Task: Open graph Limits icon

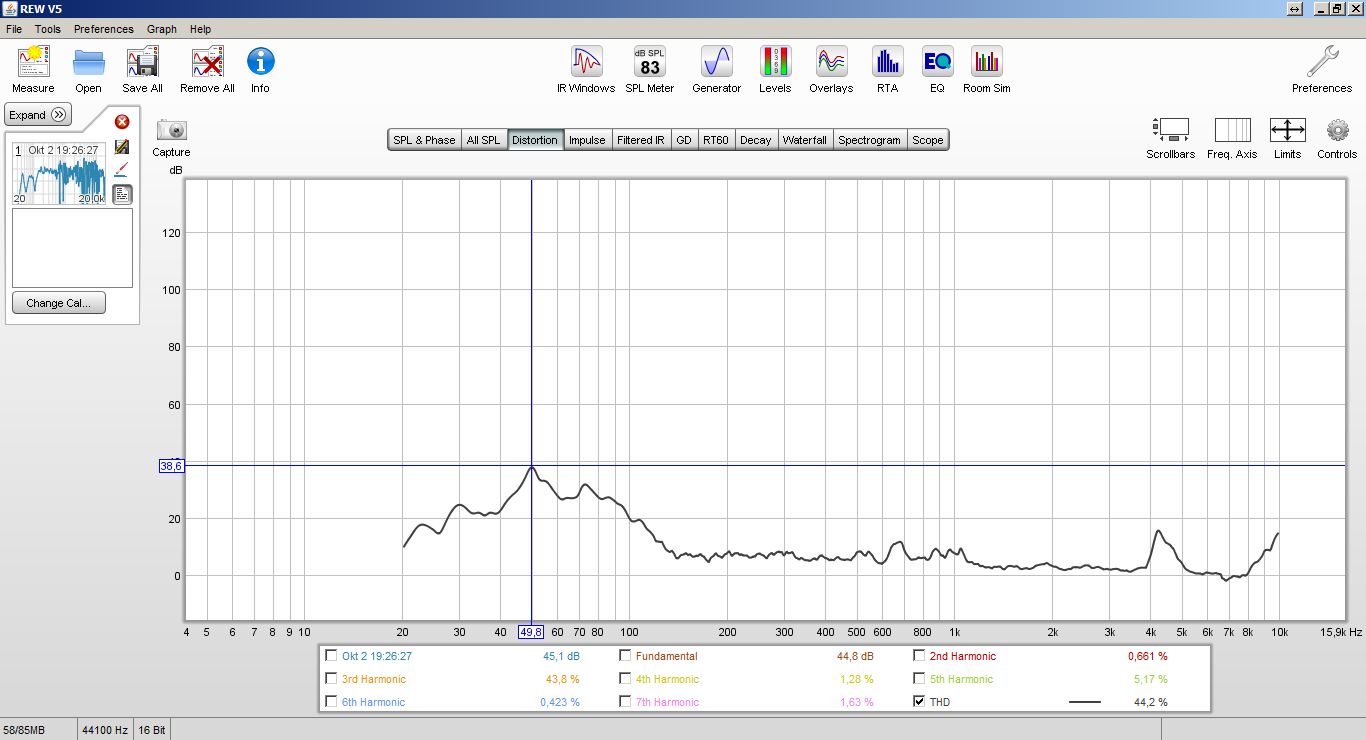Action: (x=1287, y=130)
